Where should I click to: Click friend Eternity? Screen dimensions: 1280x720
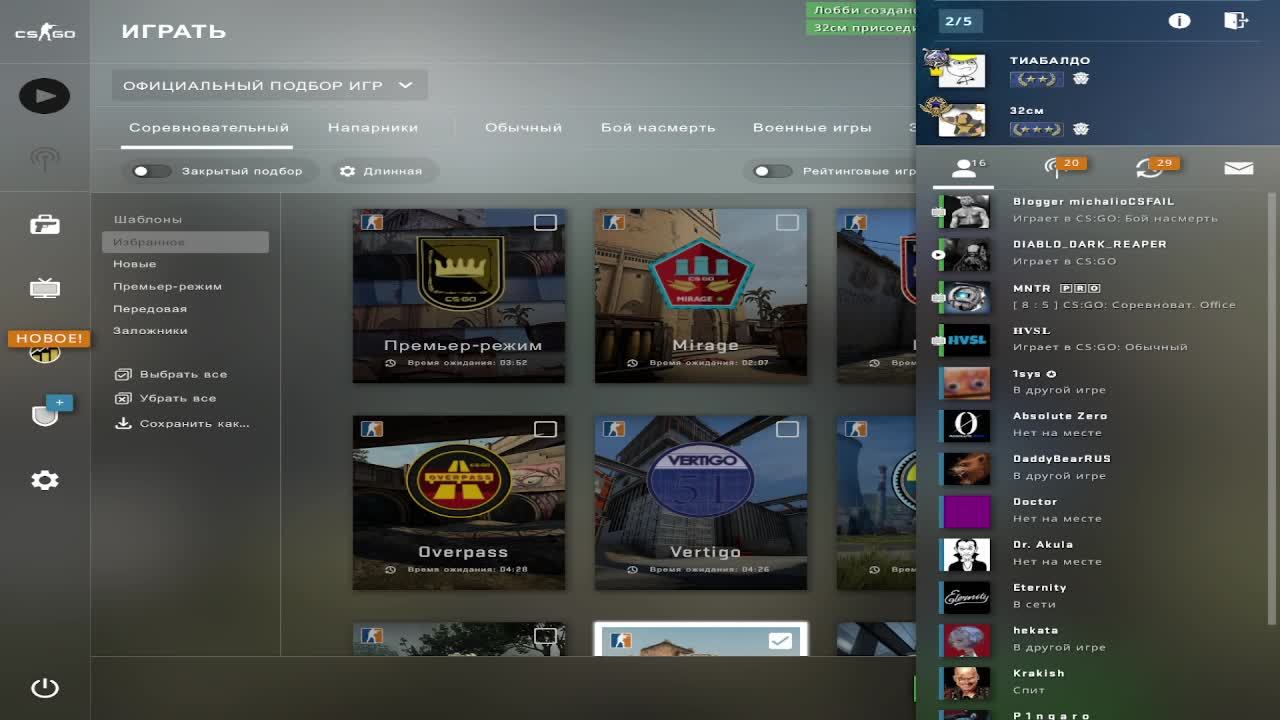click(x=1098, y=597)
